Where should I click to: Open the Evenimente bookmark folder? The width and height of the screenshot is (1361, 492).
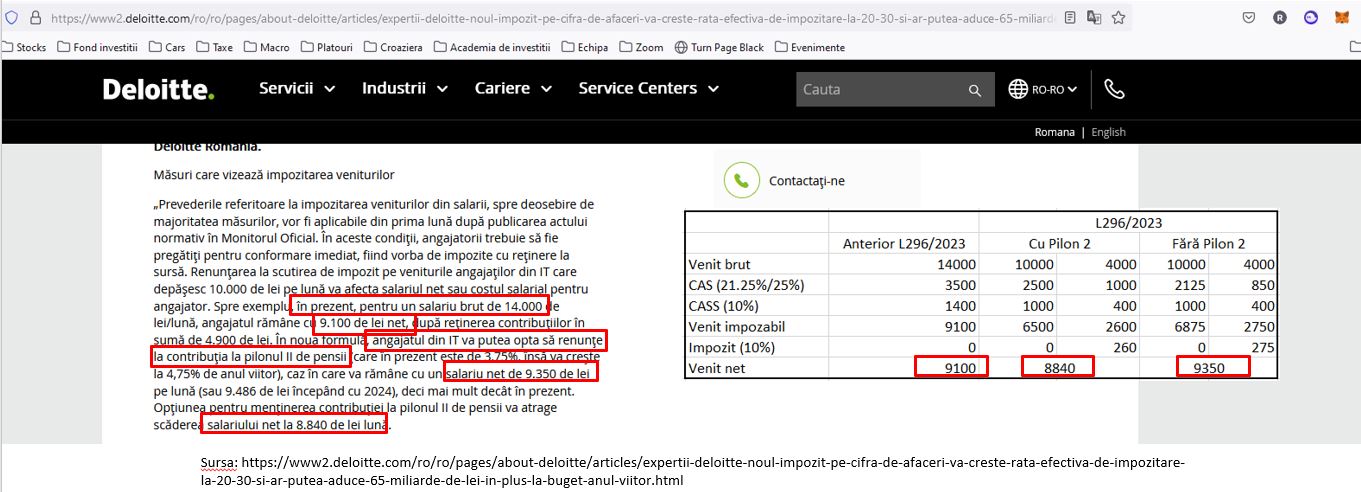click(809, 47)
